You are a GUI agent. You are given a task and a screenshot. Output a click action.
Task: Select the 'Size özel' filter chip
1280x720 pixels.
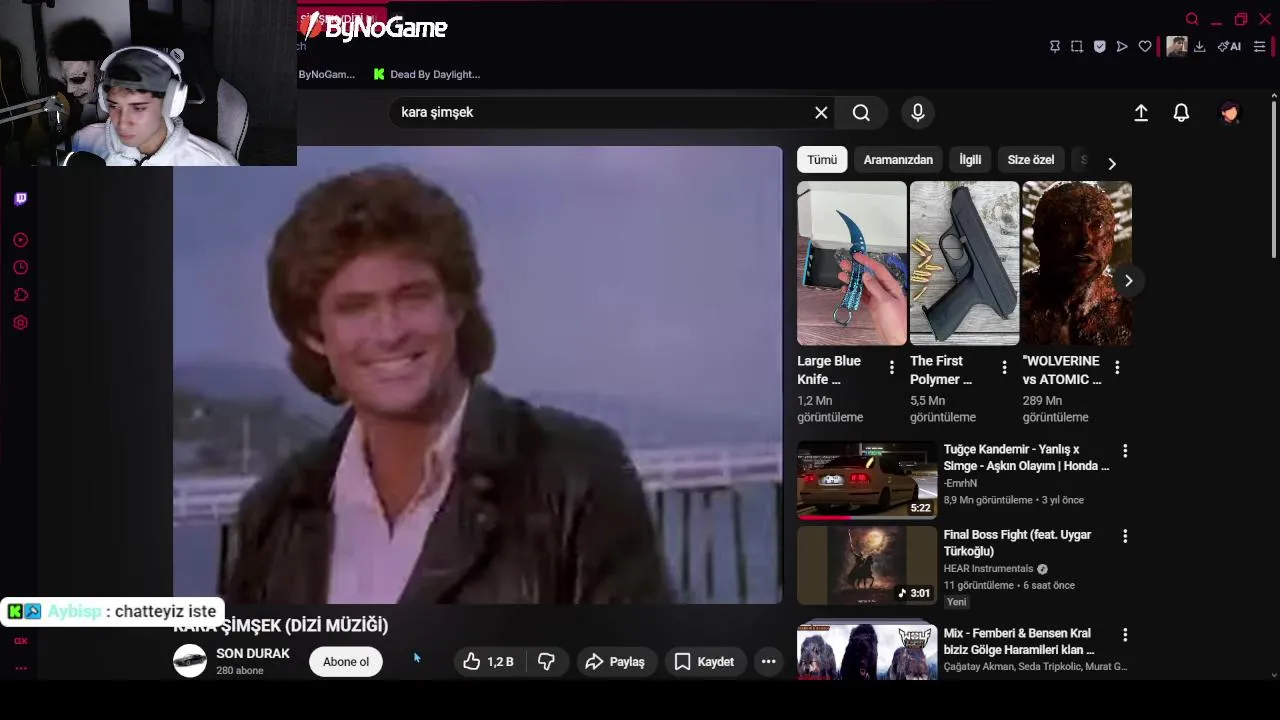1031,160
